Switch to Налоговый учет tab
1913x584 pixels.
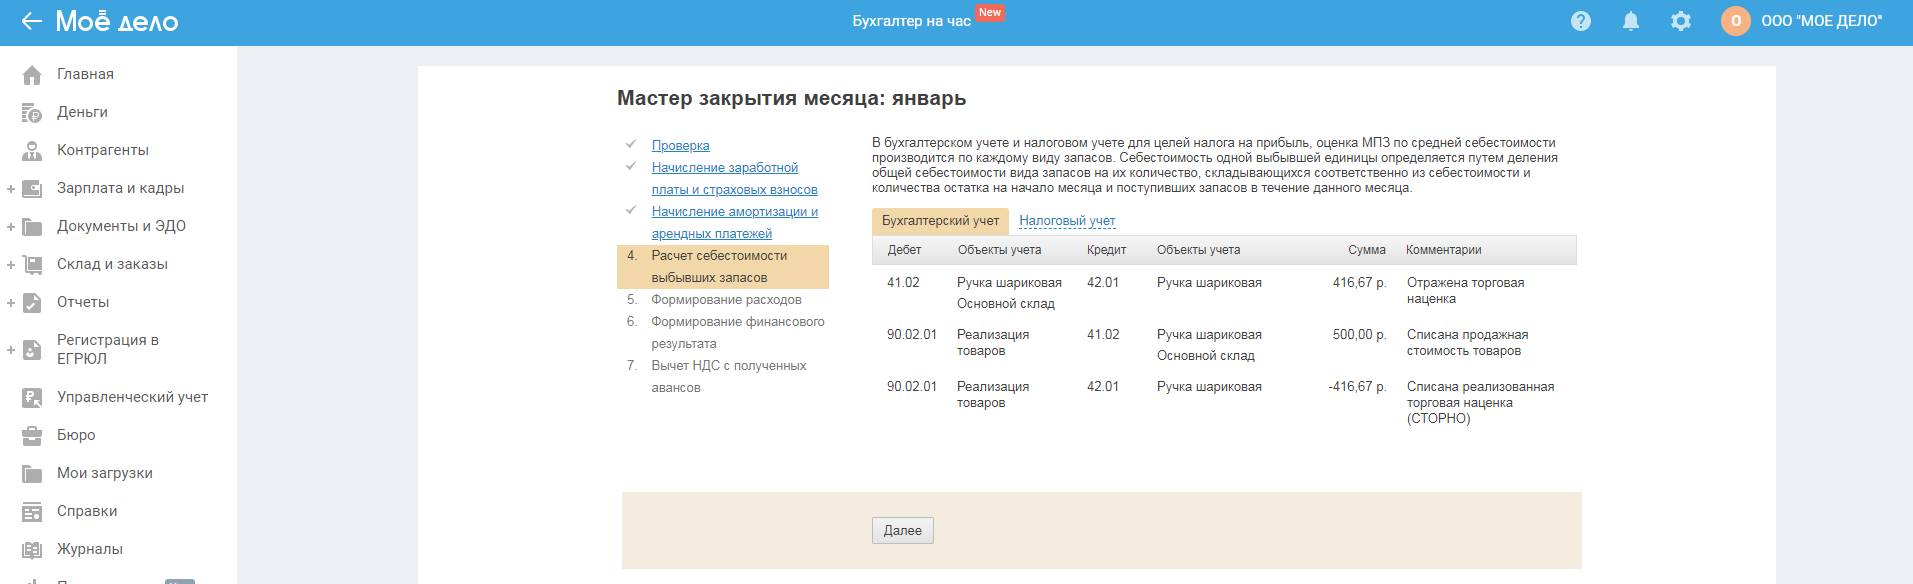click(x=1067, y=221)
